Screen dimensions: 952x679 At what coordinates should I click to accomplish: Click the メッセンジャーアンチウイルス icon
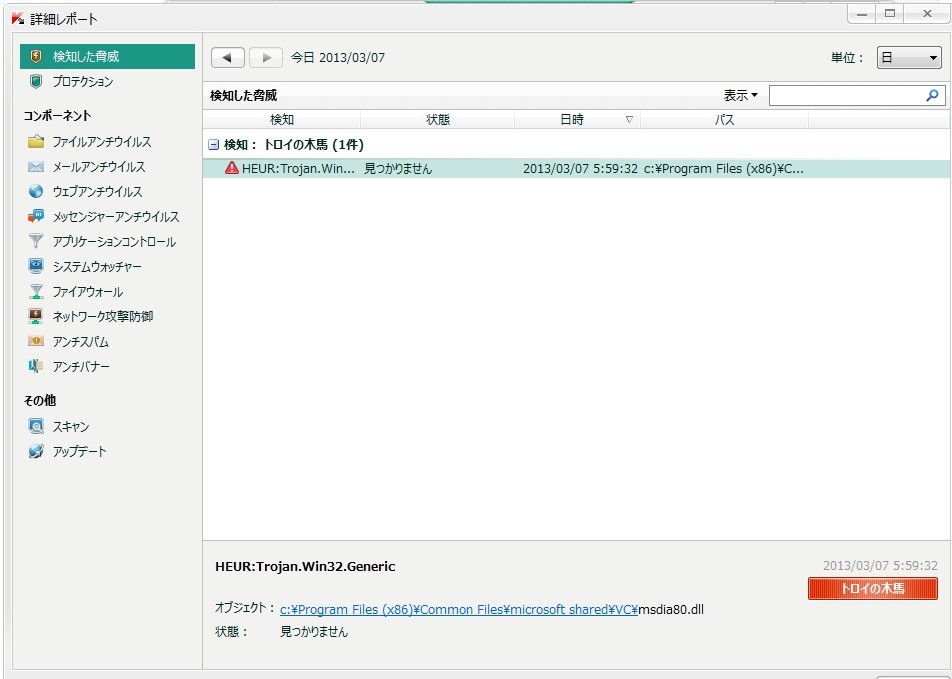pyautogui.click(x=36, y=217)
